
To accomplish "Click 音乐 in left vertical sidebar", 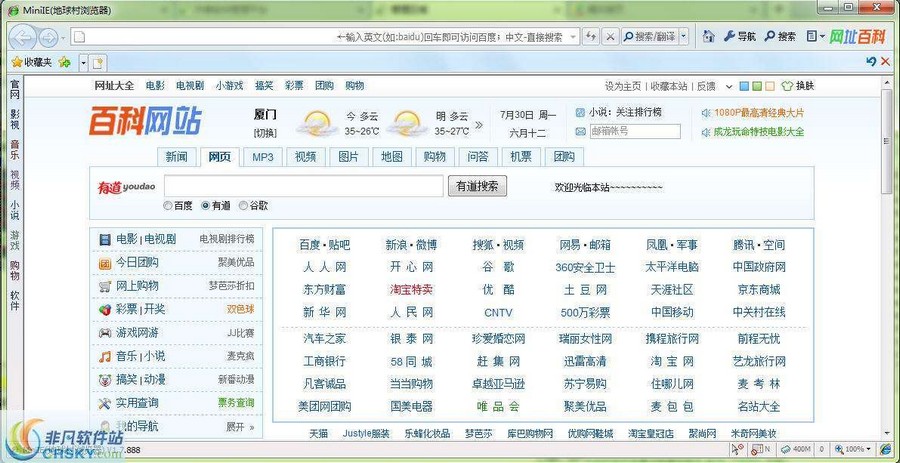I will click(x=15, y=149).
